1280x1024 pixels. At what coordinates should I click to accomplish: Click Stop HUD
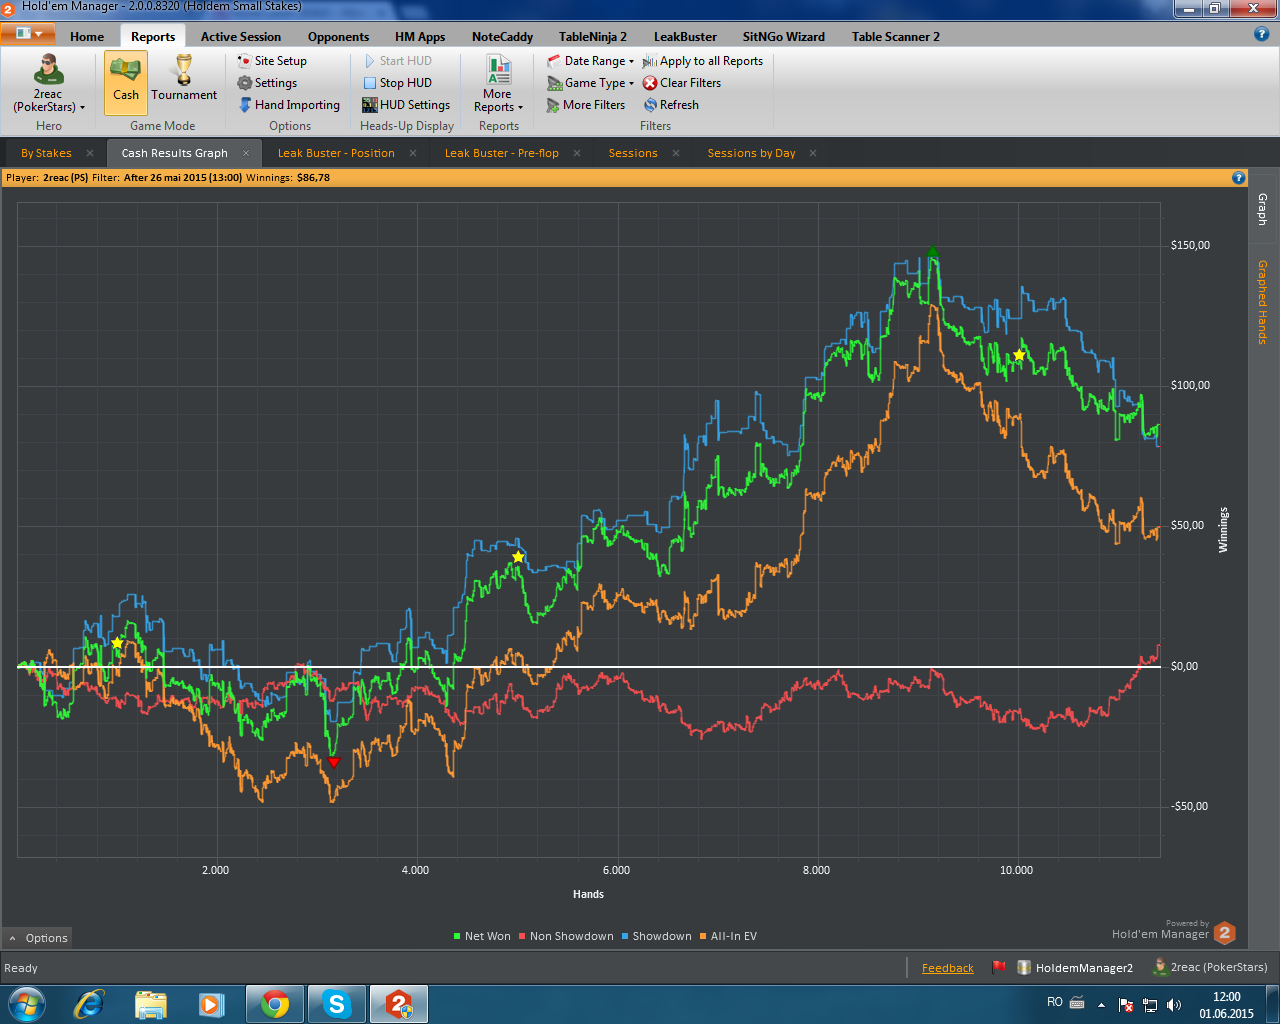397,83
